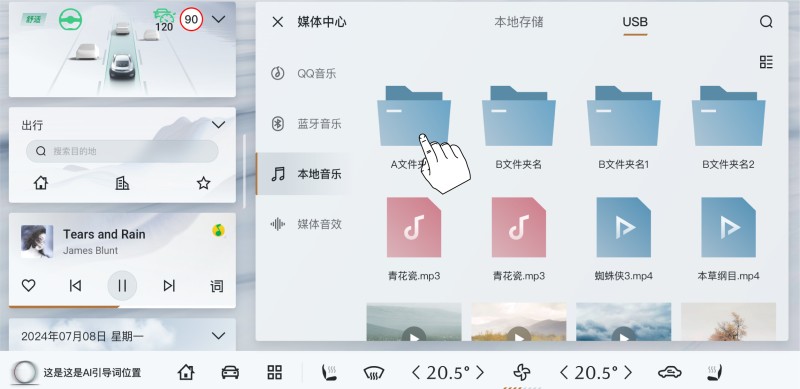The image size is (800, 389).
Task: Open the media center search
Action: 766,21
